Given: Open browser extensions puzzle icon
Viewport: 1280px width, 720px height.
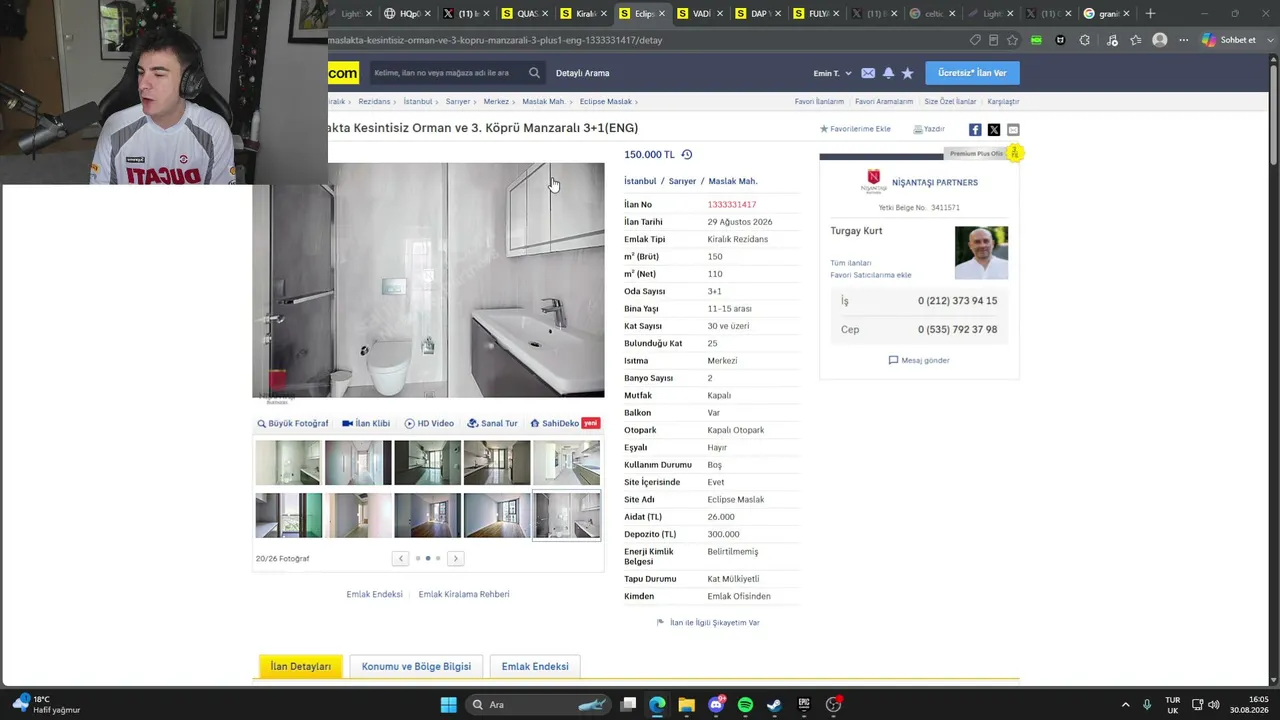Looking at the screenshot, I should (x=1085, y=40).
